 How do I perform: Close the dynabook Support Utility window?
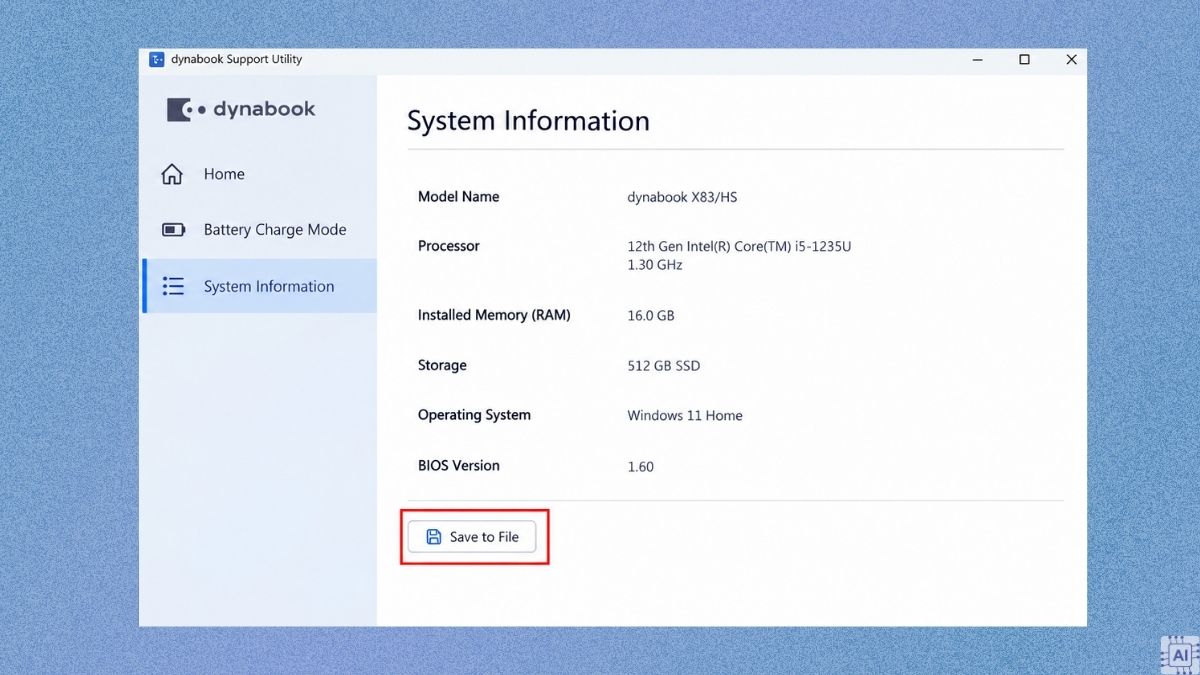[1071, 60]
